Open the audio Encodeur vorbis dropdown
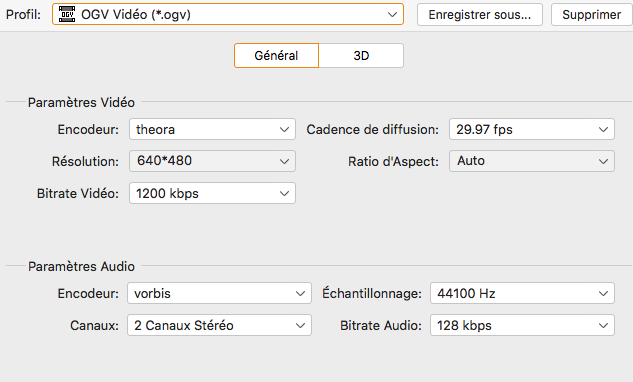This screenshot has width=633, height=382. click(x=219, y=293)
